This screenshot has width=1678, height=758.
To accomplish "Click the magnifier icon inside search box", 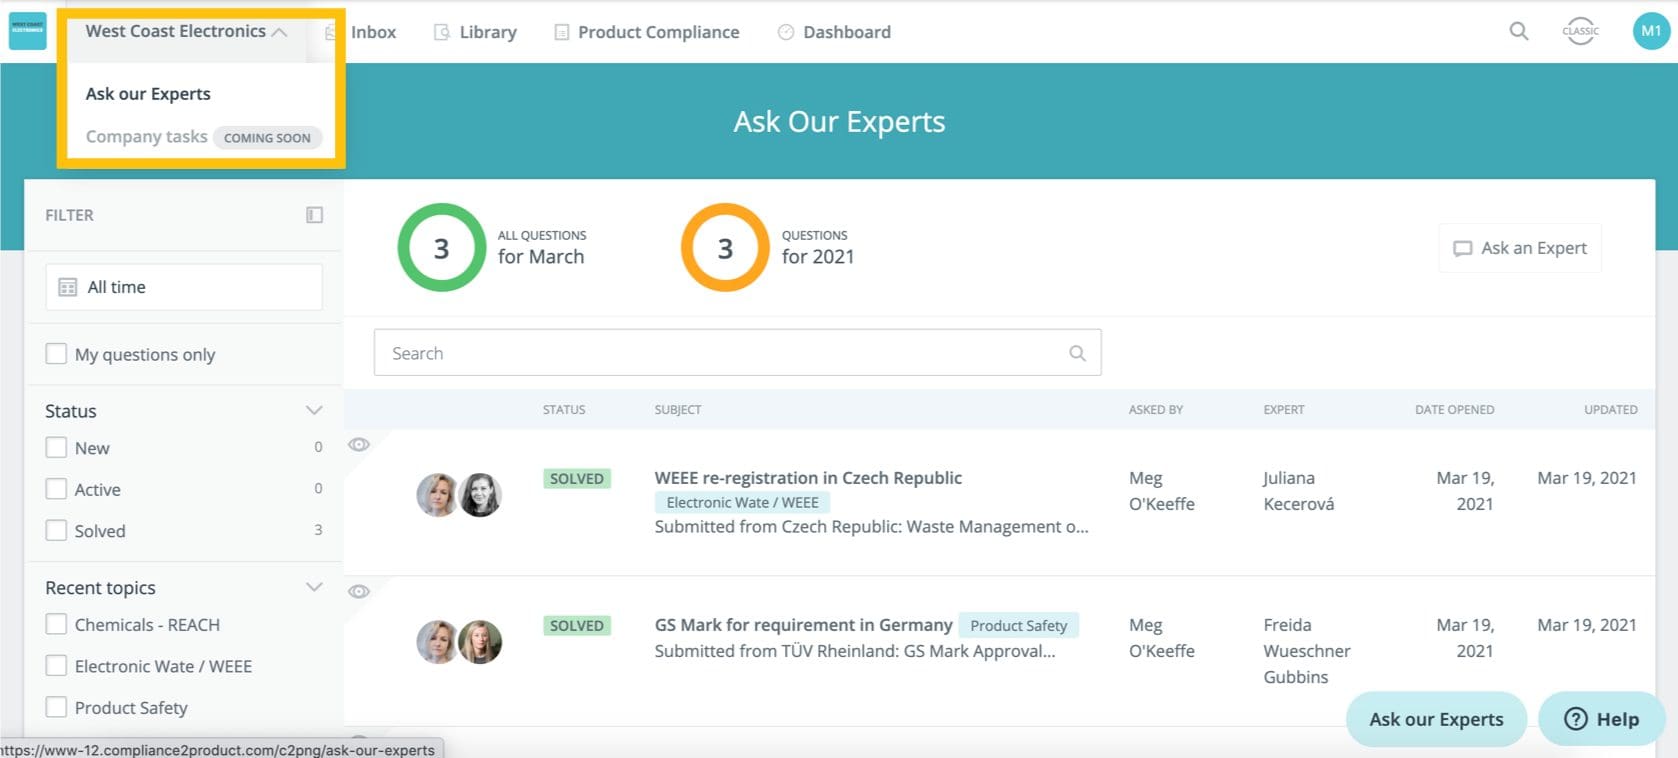I will [x=1077, y=353].
